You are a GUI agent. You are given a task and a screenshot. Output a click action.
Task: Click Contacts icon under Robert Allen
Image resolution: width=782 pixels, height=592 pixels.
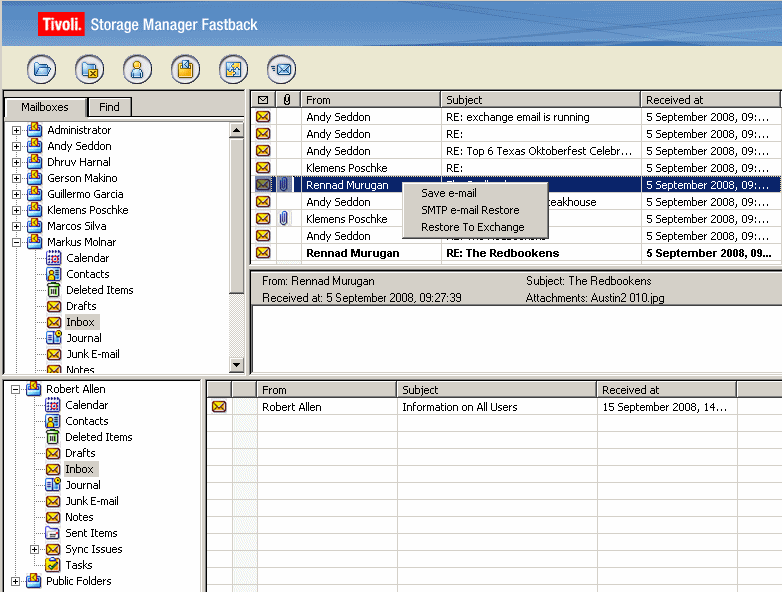pos(52,421)
